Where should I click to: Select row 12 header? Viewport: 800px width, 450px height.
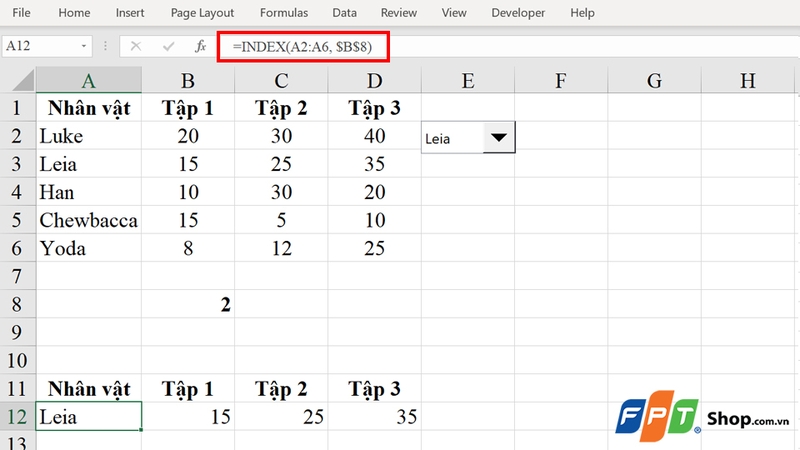17,416
